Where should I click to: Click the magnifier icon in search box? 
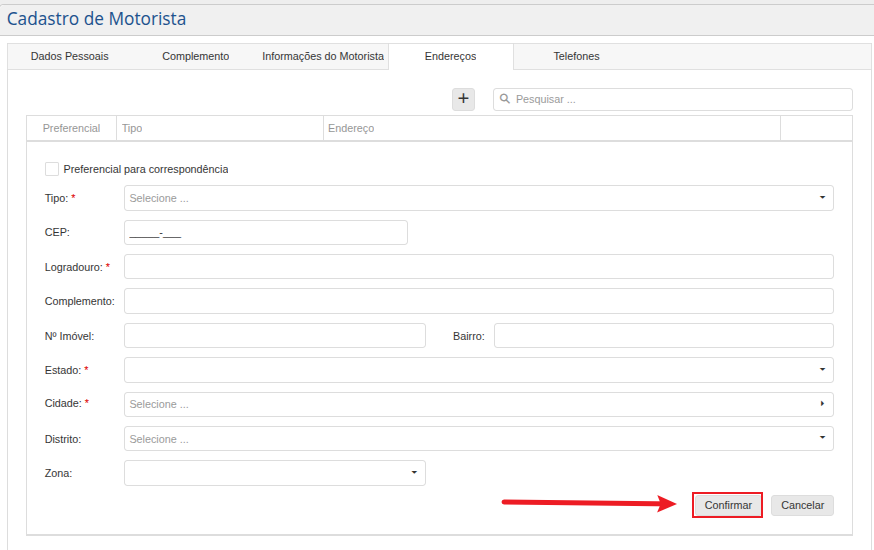click(x=505, y=99)
